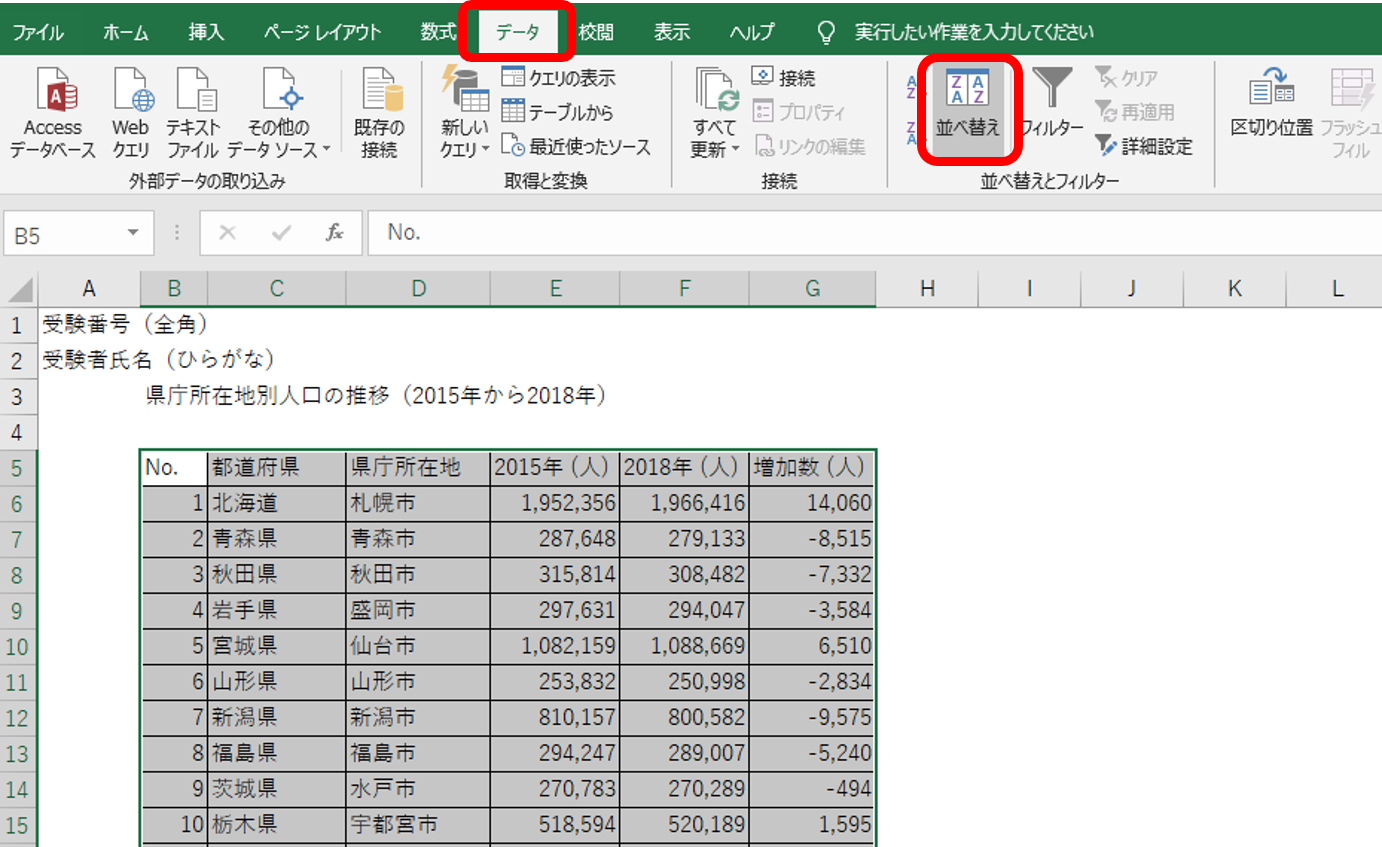The image size is (1382, 847).
Task: Click cell 1,952,356
Action: (x=554, y=503)
